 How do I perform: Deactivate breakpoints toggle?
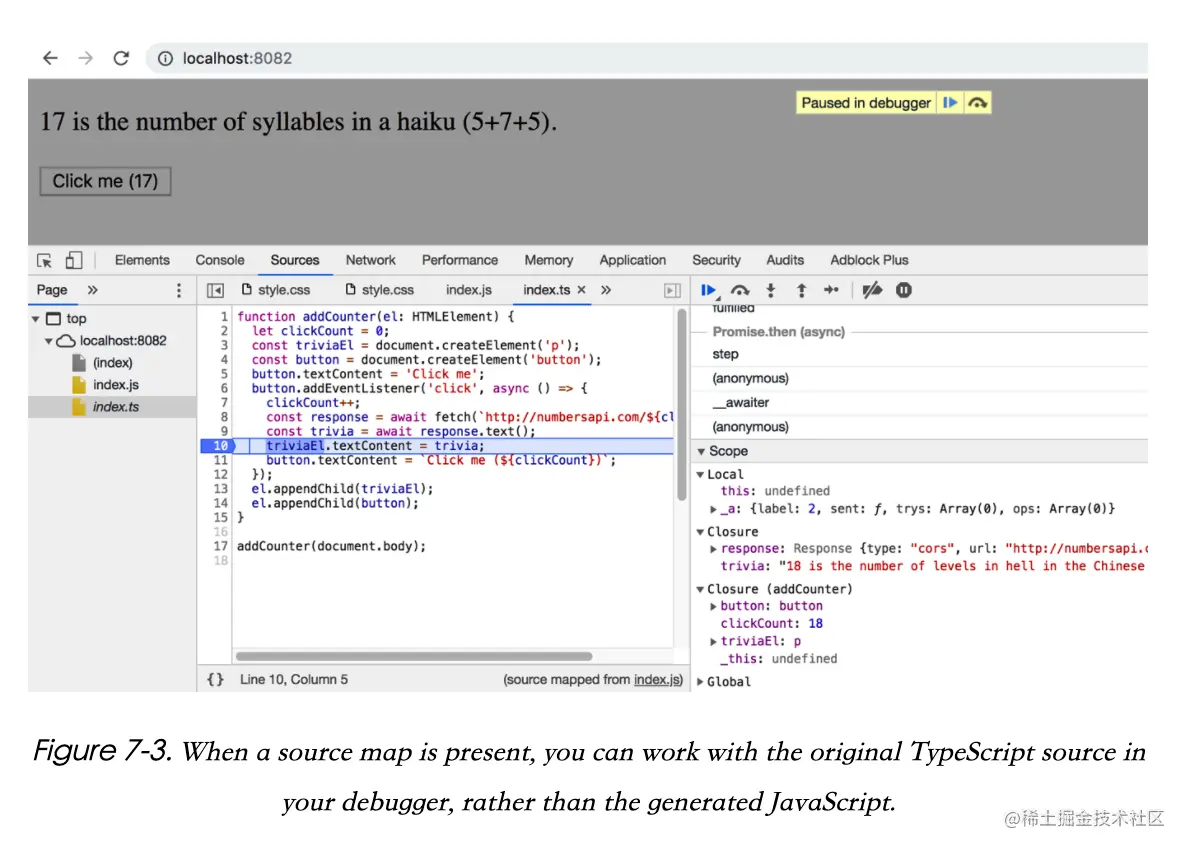(x=872, y=290)
